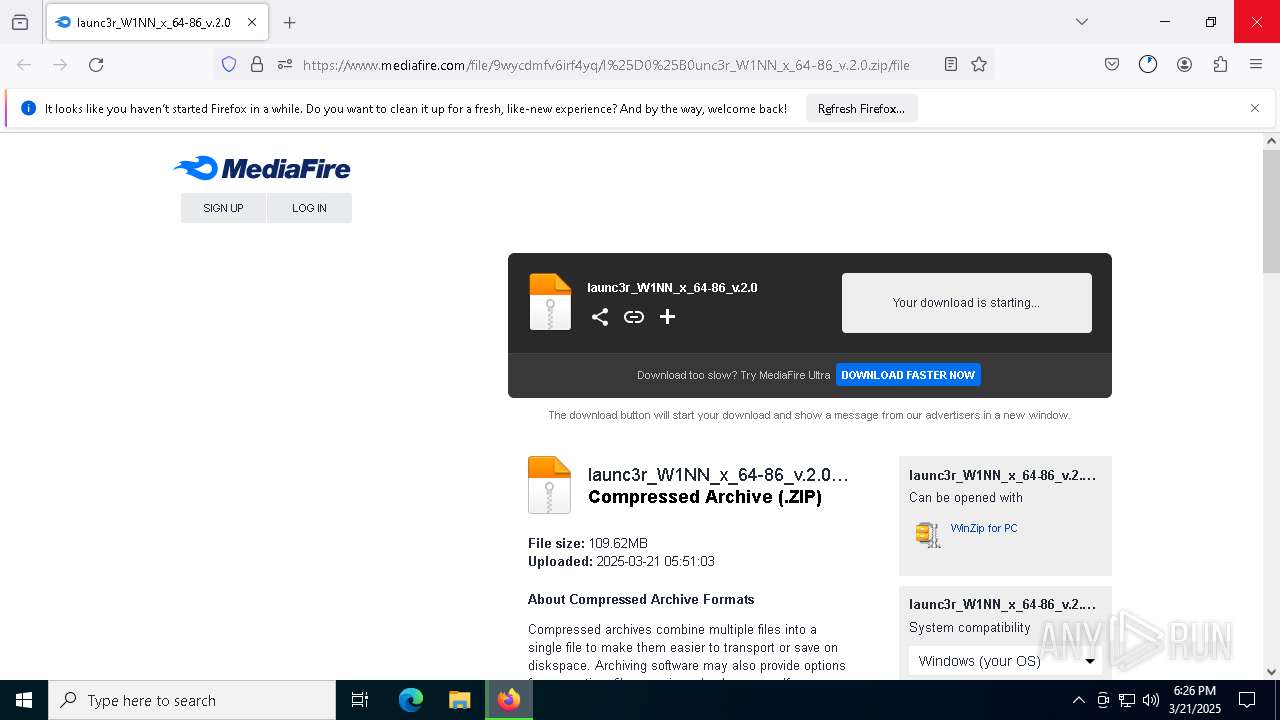Viewport: 1280px width, 720px height.
Task: Open Firefox recent browsing button
Action: [x=20, y=22]
